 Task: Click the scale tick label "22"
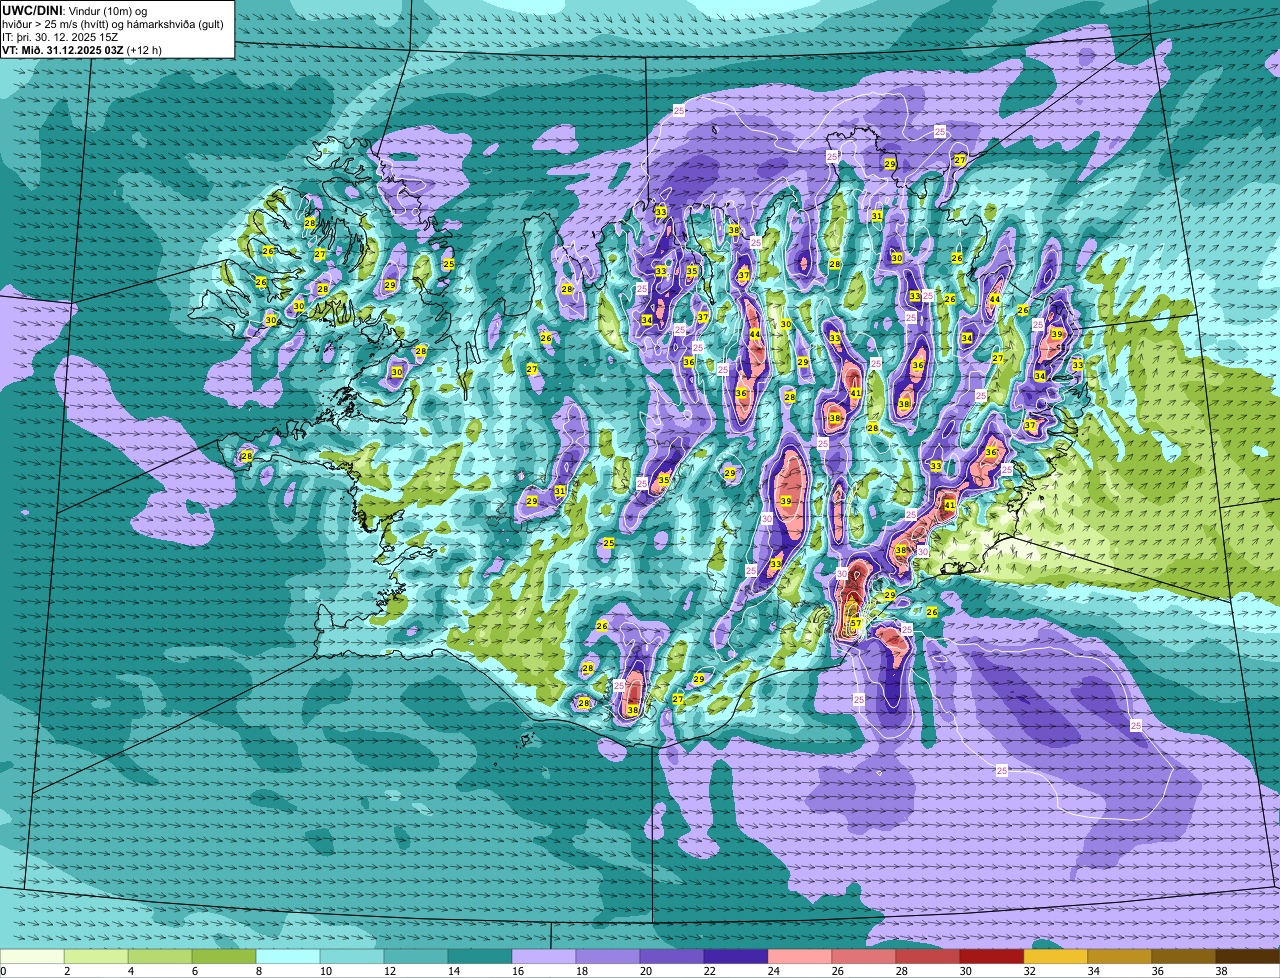710,971
